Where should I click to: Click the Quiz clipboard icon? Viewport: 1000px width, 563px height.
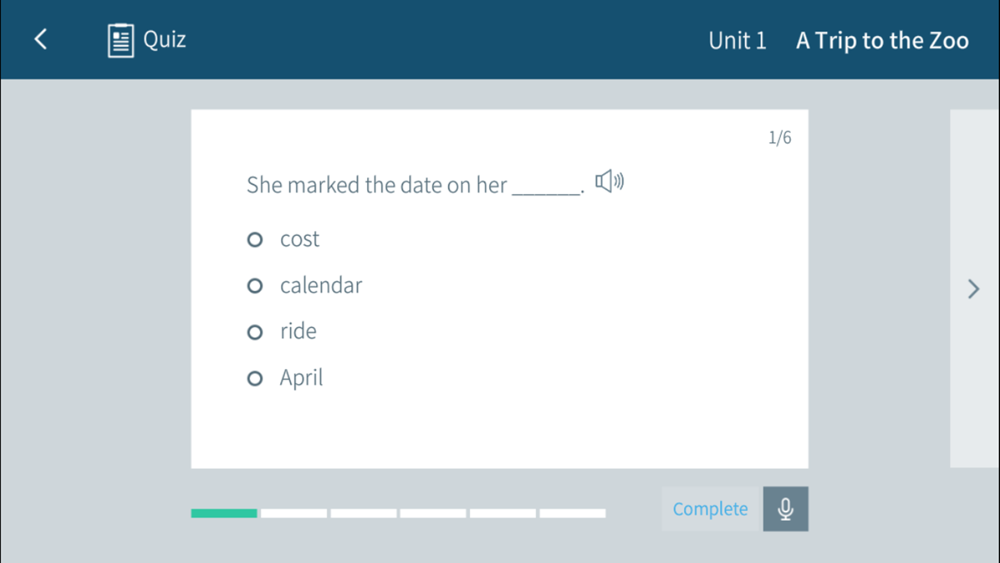click(x=121, y=40)
